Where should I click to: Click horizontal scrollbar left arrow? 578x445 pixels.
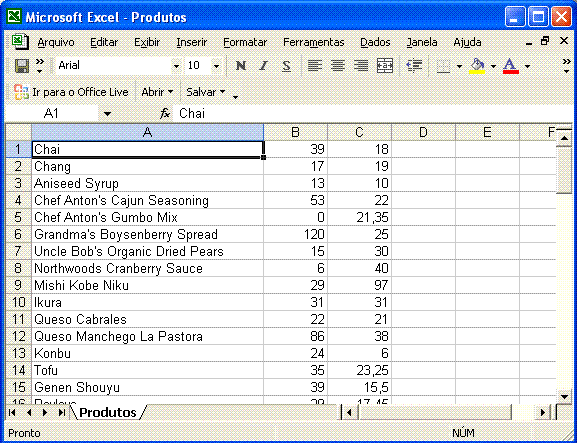349,412
